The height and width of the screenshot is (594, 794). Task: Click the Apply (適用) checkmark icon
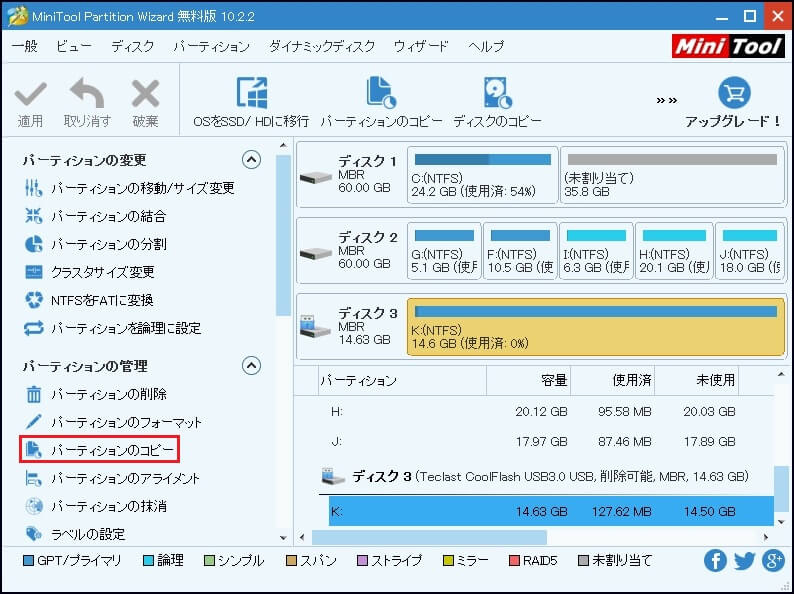(30, 95)
